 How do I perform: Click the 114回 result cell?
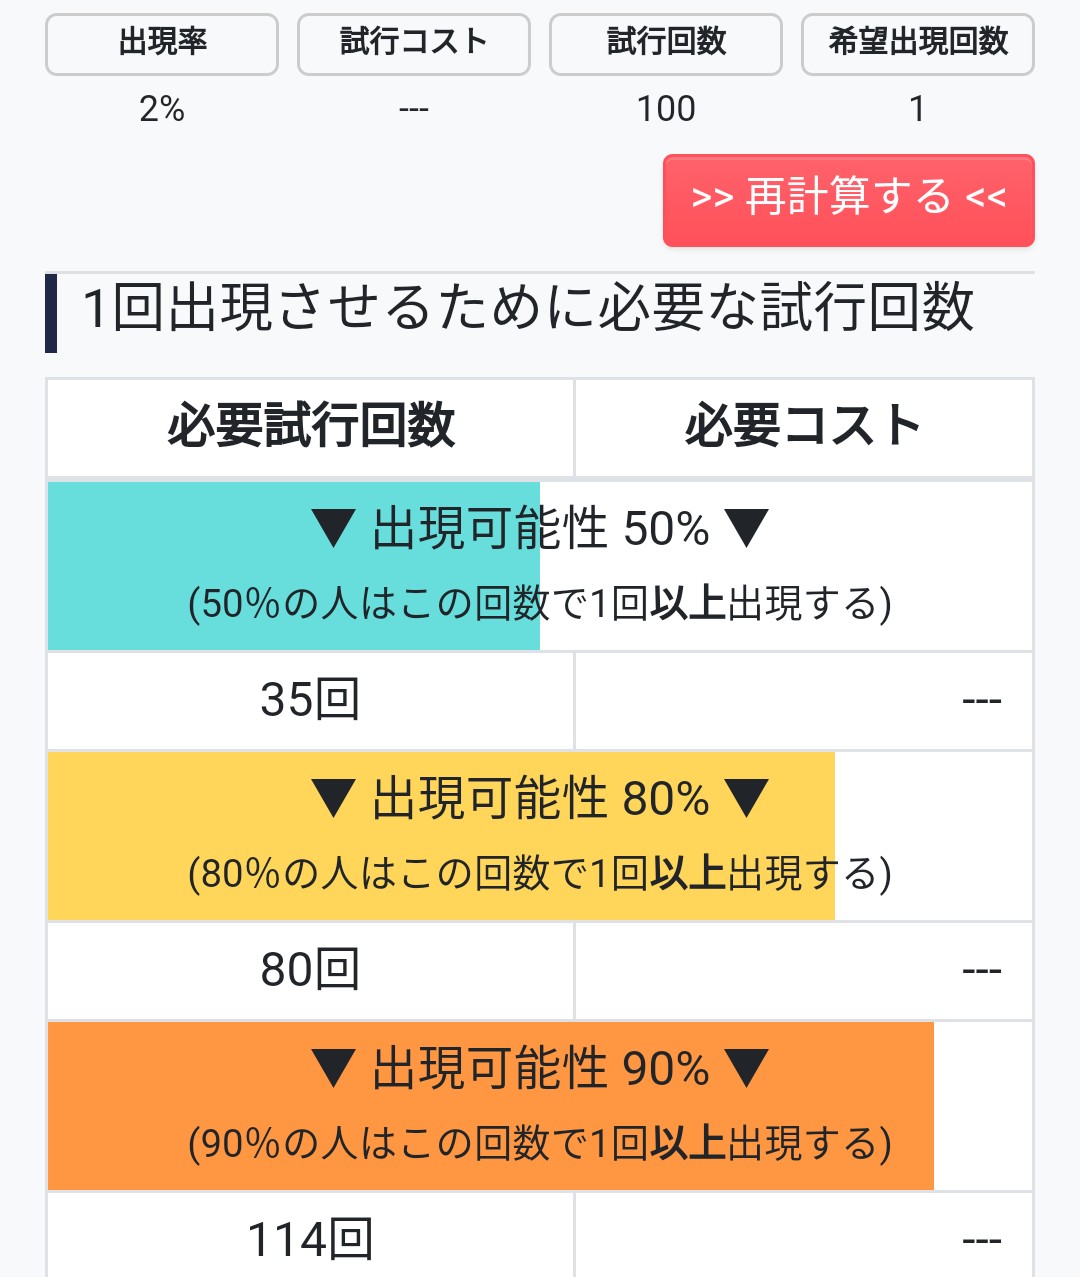[x=310, y=1240]
